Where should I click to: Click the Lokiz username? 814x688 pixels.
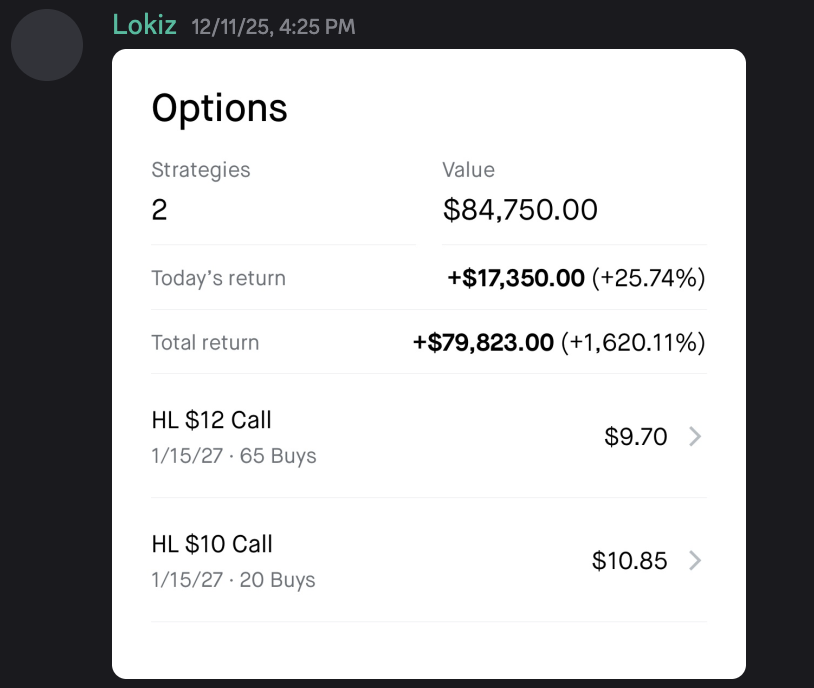coord(144,25)
